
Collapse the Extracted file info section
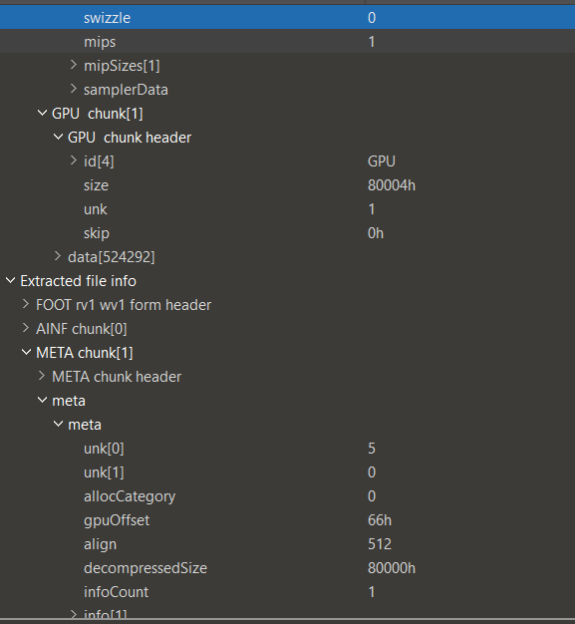[10, 281]
